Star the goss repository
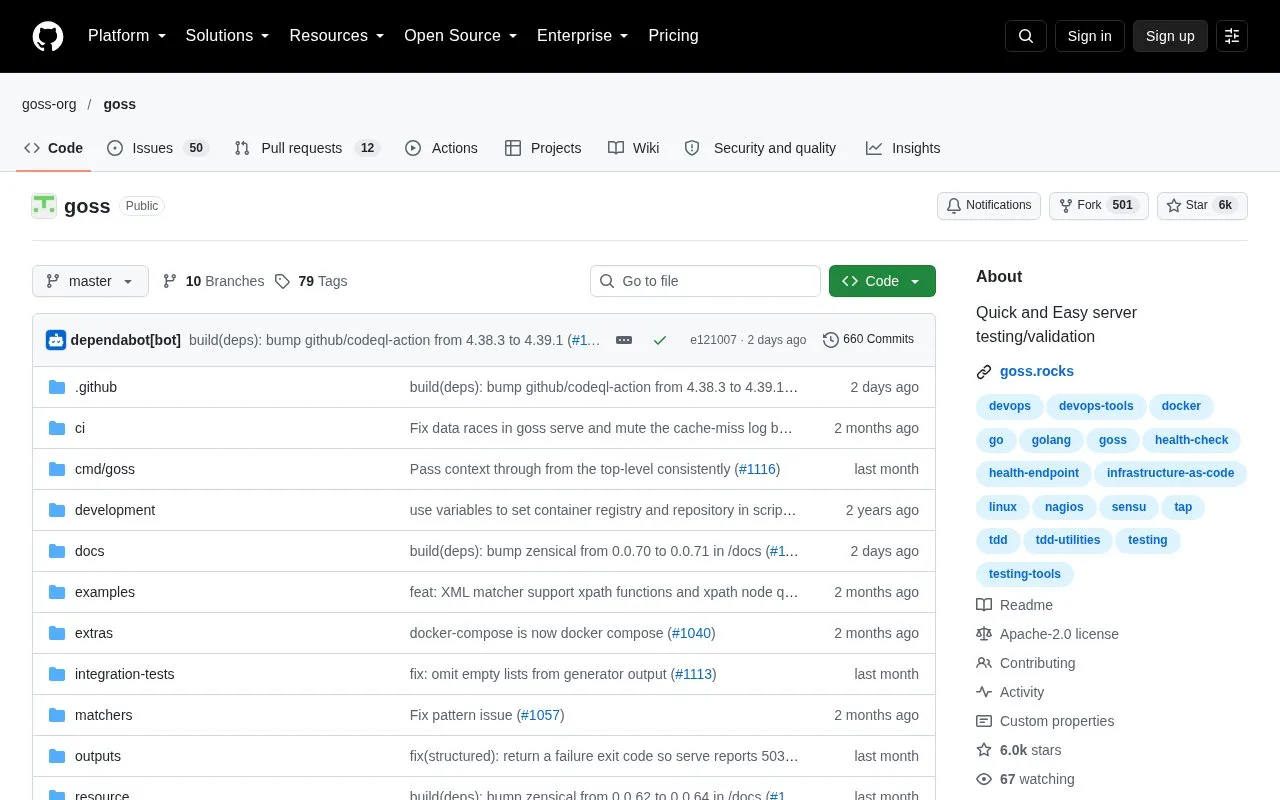 1202,206
